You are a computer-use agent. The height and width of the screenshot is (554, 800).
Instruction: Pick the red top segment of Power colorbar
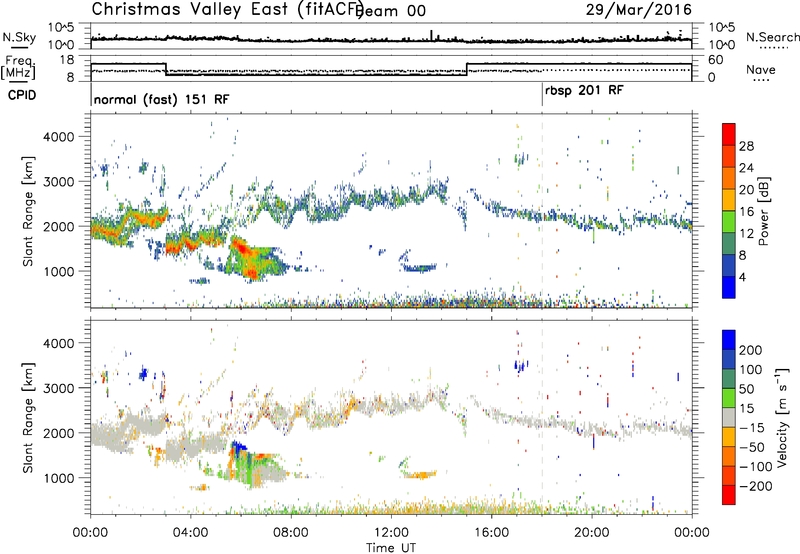(729, 132)
